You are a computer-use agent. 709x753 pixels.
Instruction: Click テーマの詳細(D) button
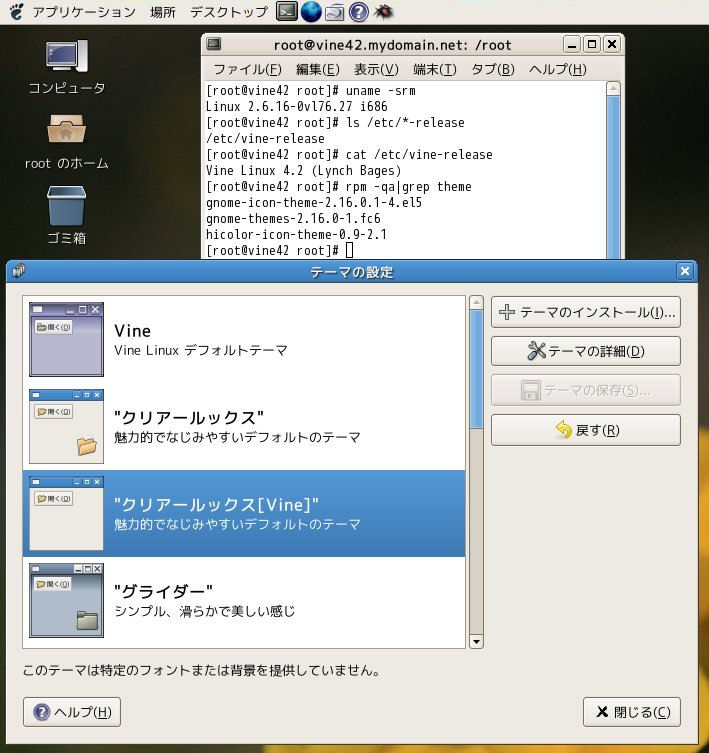coord(586,351)
